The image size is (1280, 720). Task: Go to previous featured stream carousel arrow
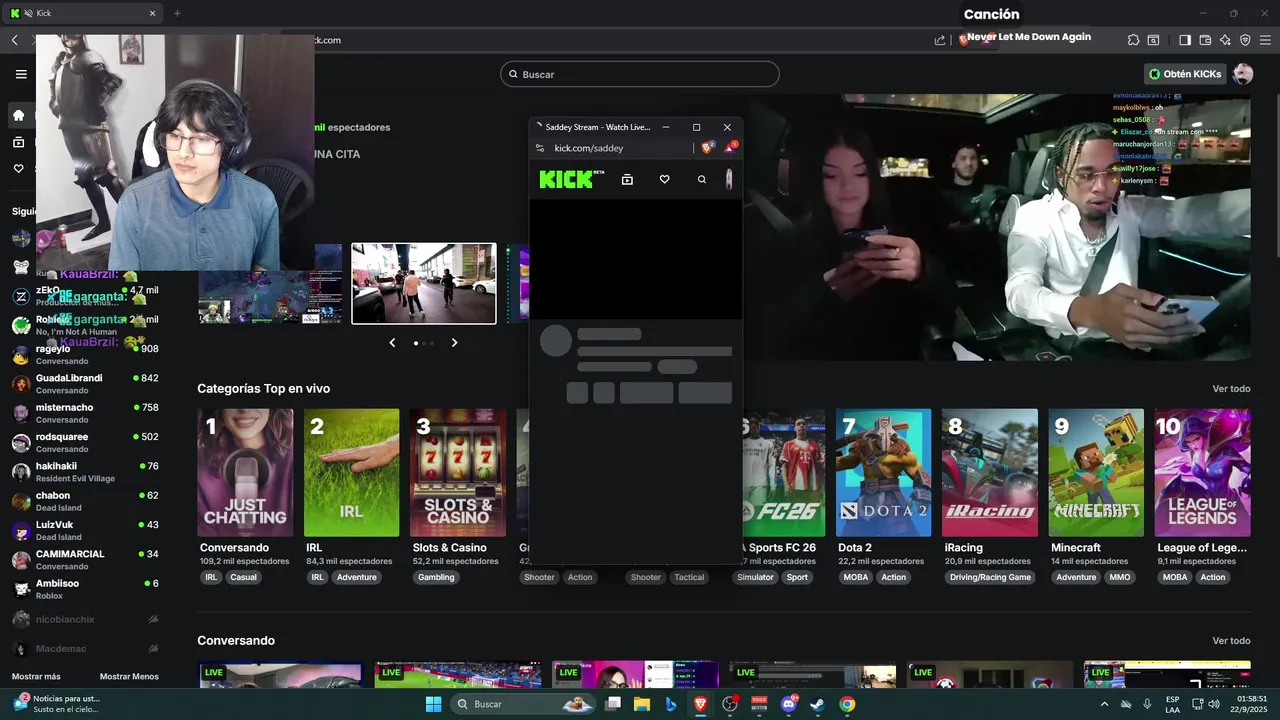tap(392, 343)
